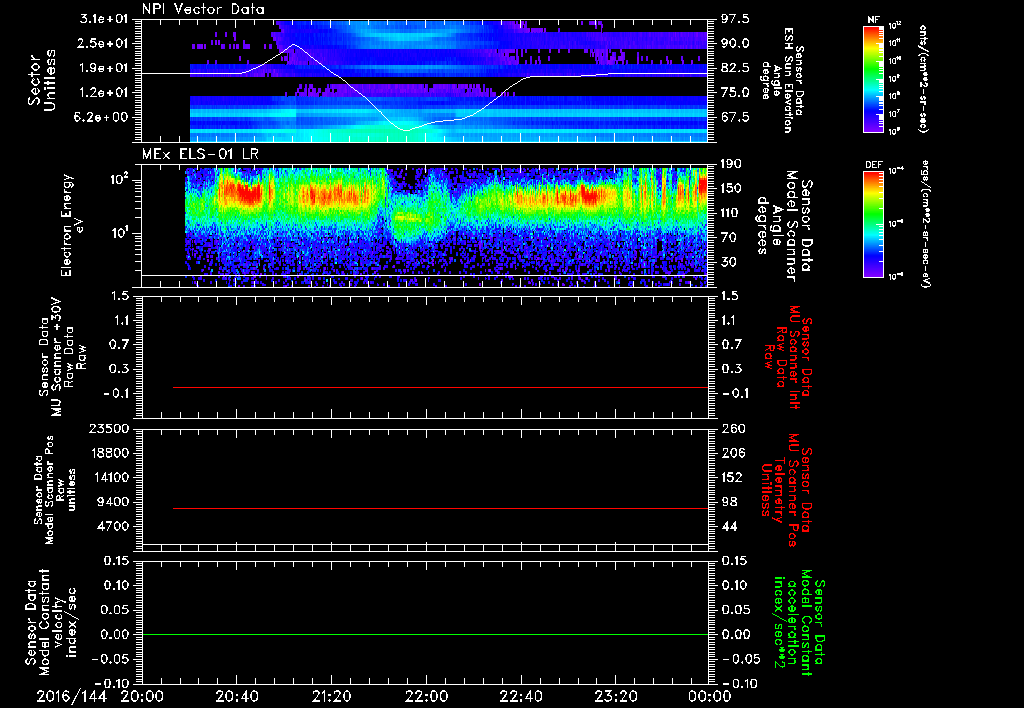Viewport: 1024px width, 708px height.
Task: Click the "DEF" color bar heading
Action: click(873, 165)
